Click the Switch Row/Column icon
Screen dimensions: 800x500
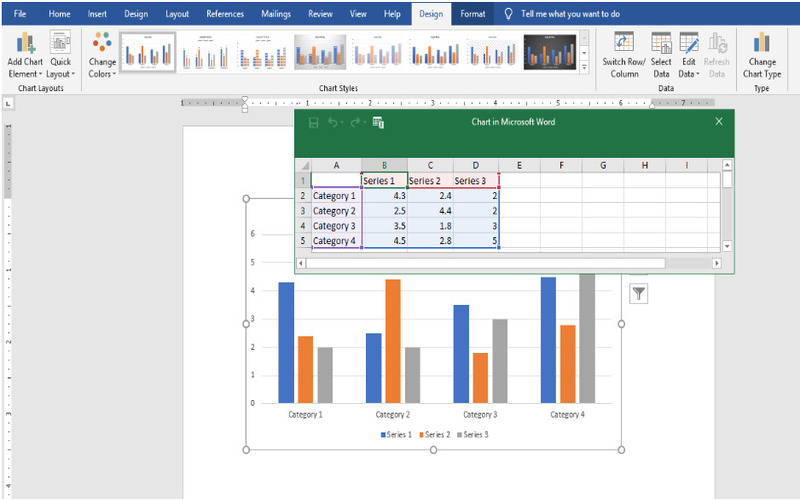pyautogui.click(x=624, y=43)
